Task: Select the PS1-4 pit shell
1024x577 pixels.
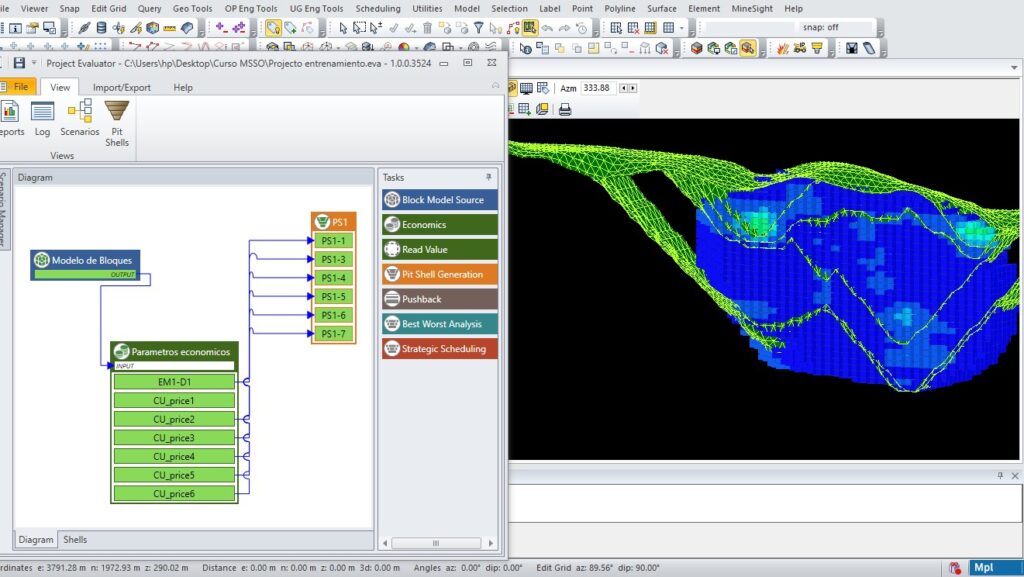Action: (x=334, y=278)
